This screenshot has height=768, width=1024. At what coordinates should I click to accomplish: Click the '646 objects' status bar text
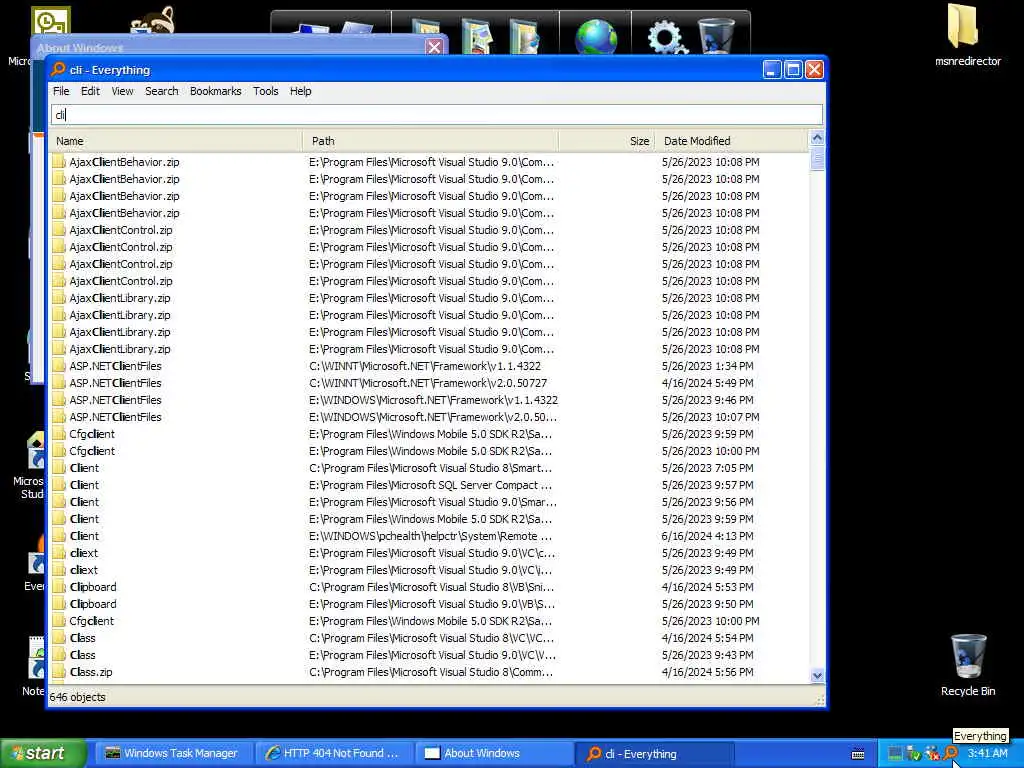click(77, 697)
